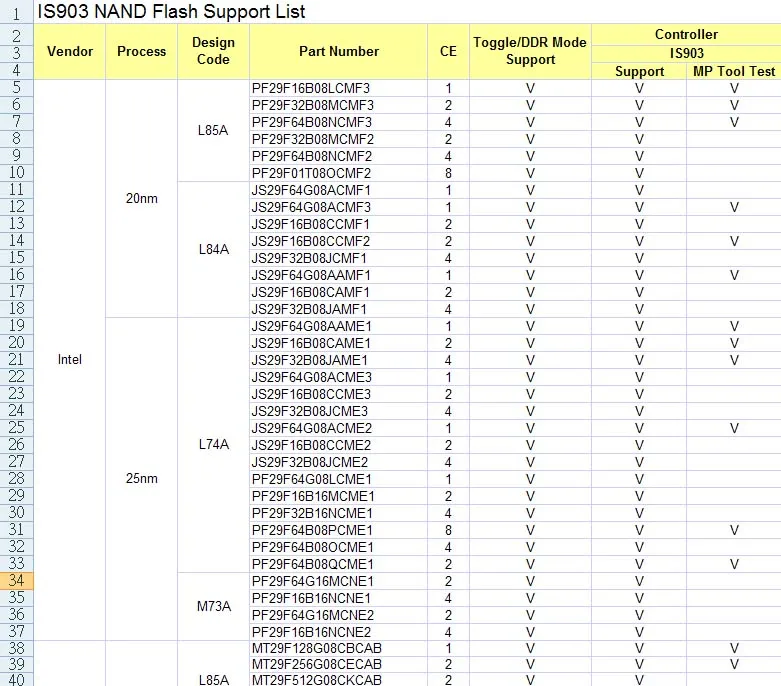Select cell JS29F64G08ACME2
Screen dimensions: 781x686
tap(338, 428)
